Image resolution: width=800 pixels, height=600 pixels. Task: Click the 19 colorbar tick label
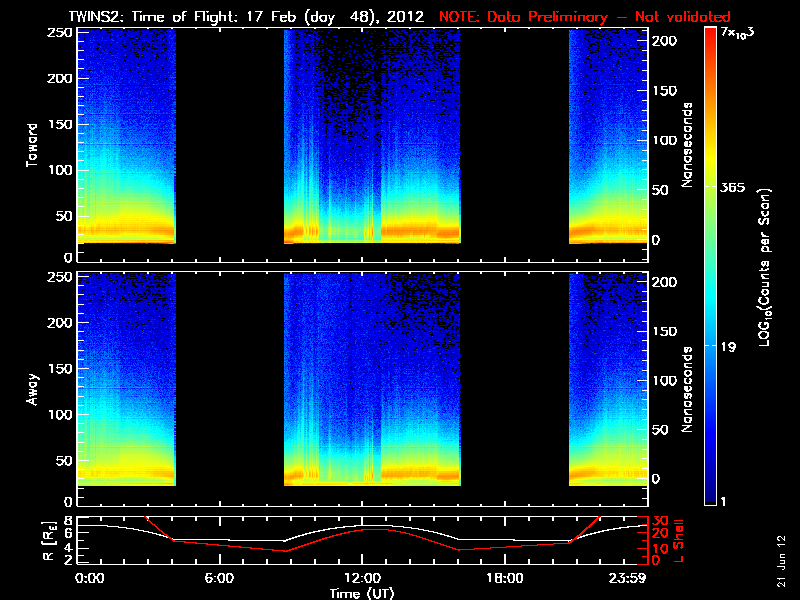click(728, 347)
